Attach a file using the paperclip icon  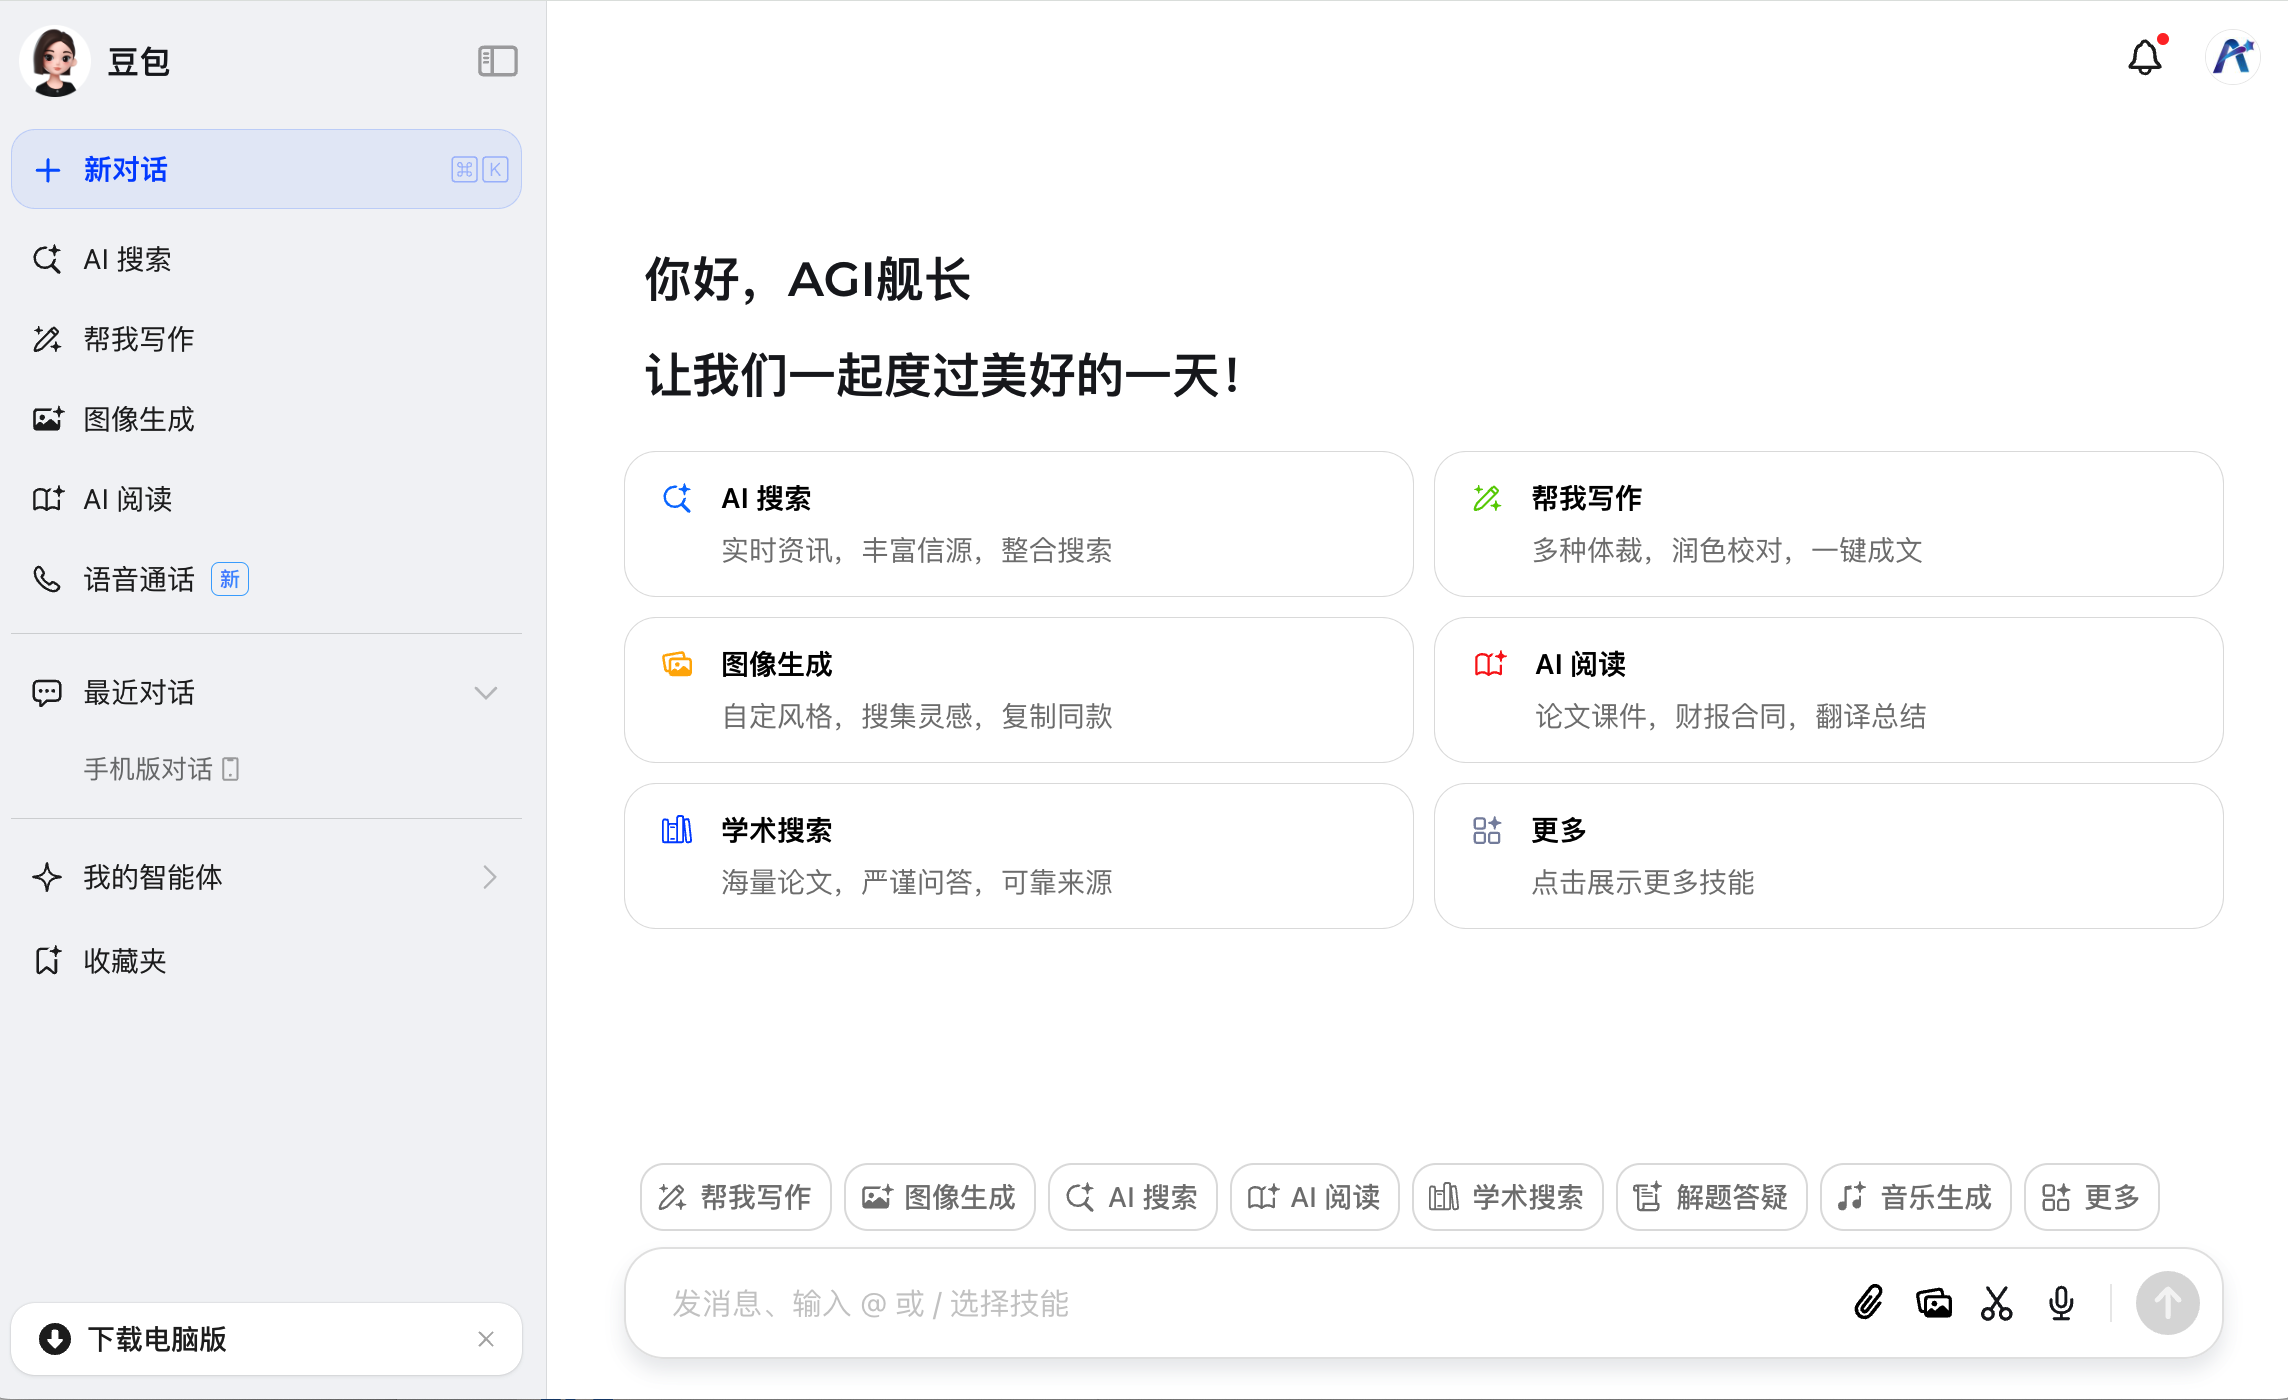1868,1303
